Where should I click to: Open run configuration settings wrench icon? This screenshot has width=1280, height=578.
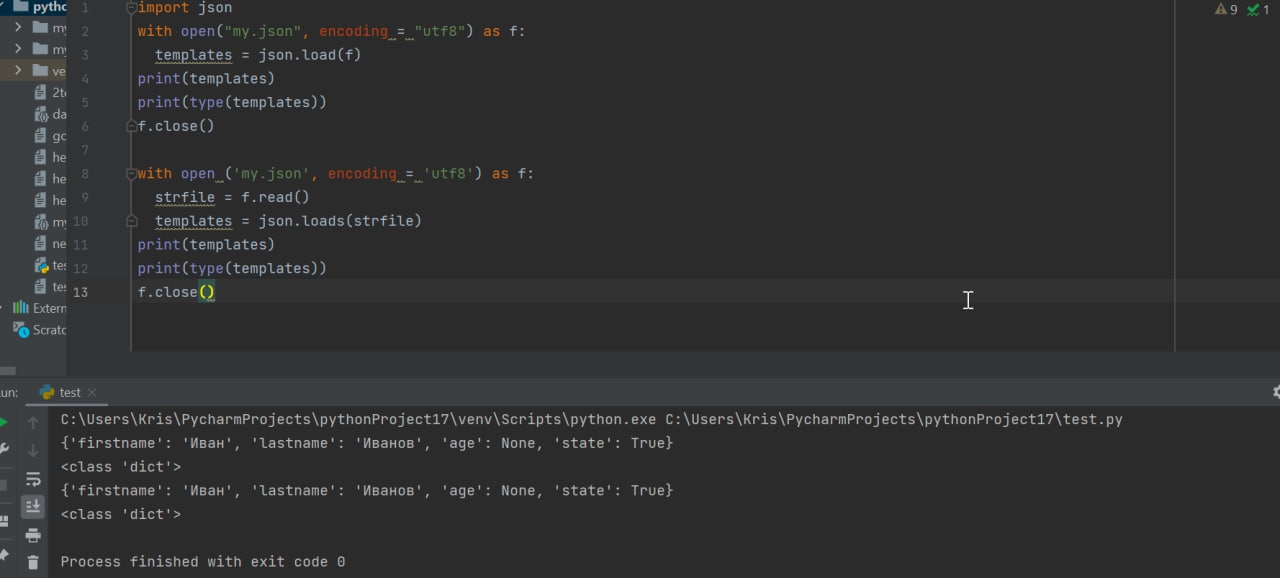[x=3, y=450]
